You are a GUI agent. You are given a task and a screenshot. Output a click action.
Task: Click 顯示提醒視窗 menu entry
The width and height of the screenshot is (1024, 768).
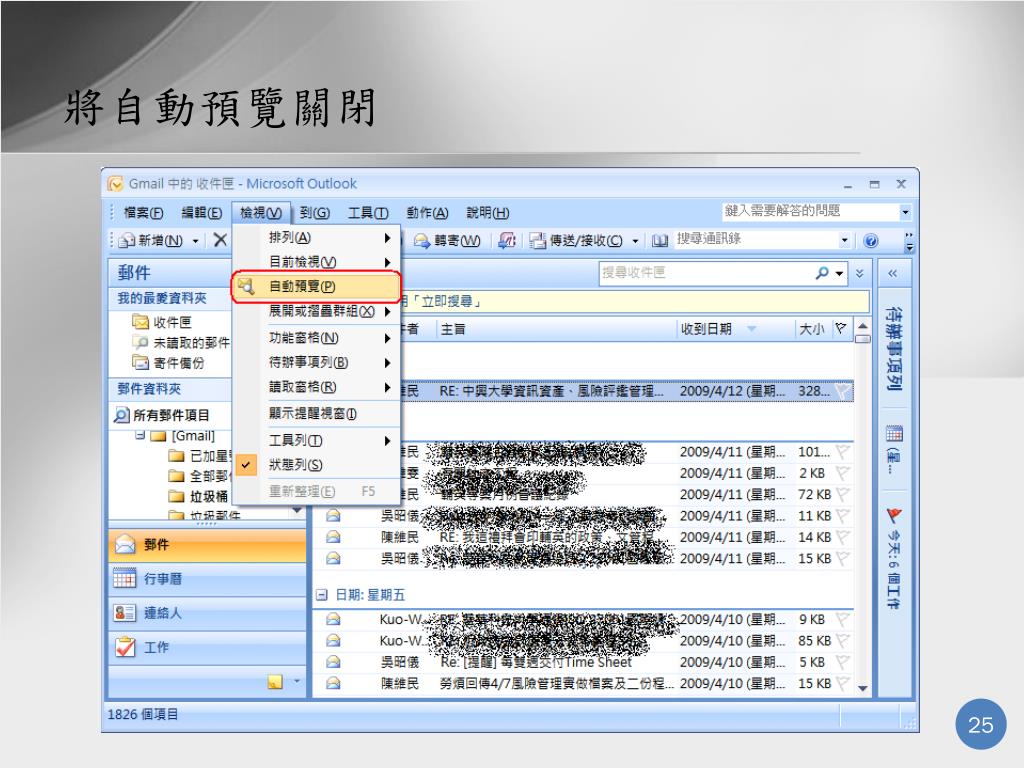316,414
